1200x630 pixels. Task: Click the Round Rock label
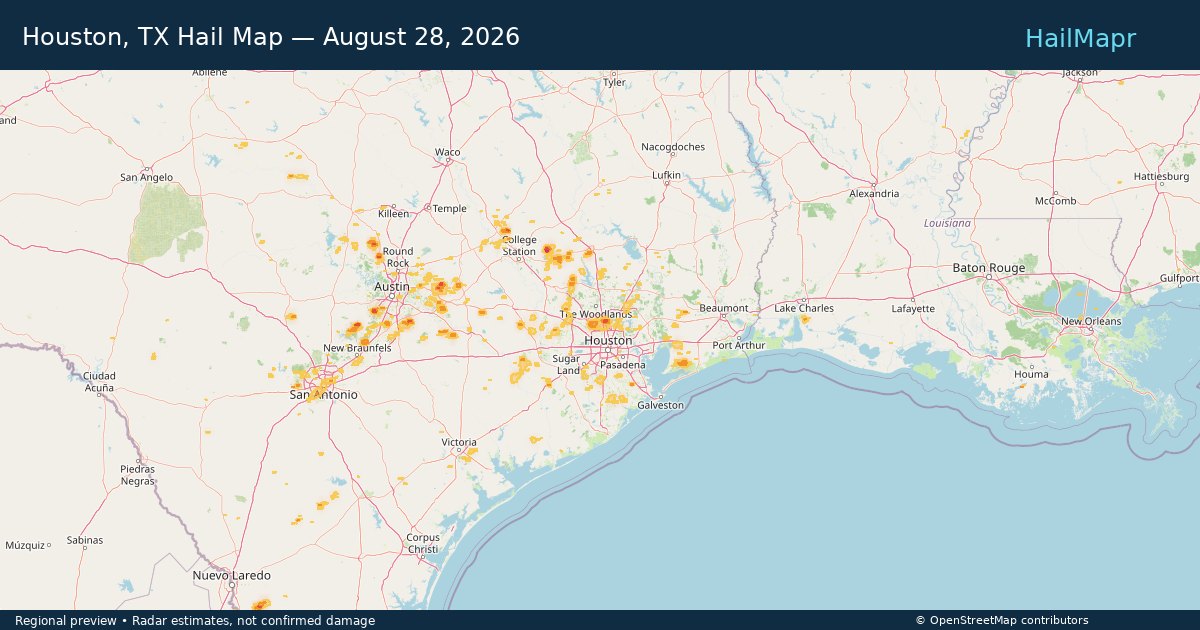click(x=397, y=257)
